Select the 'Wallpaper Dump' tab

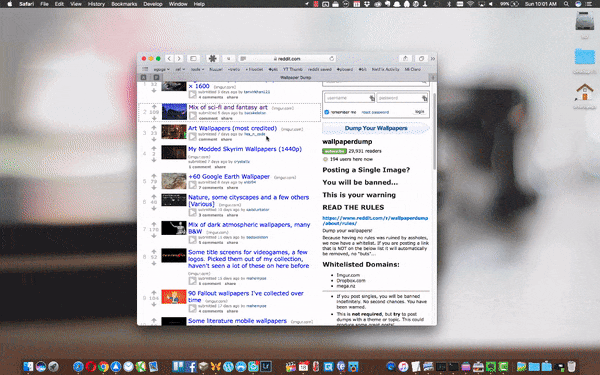295,77
